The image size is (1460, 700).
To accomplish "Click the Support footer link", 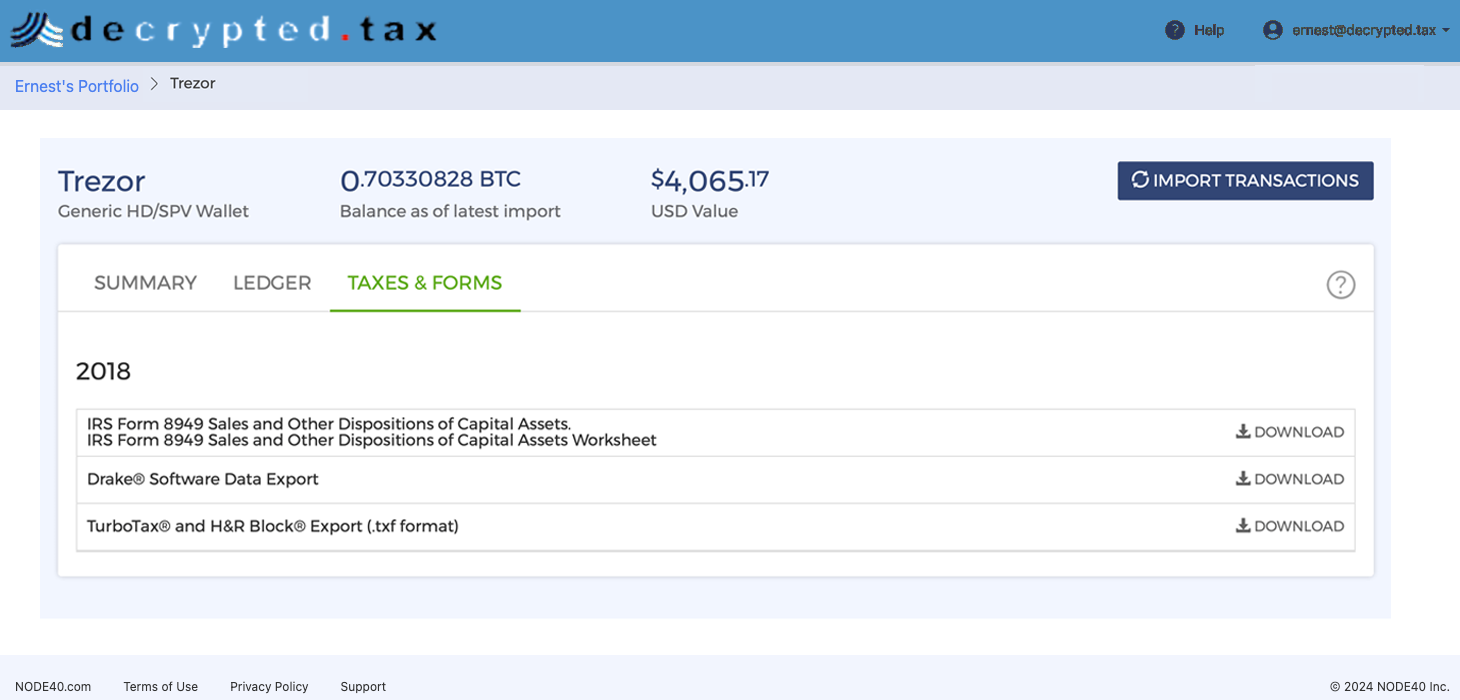I will click(363, 687).
